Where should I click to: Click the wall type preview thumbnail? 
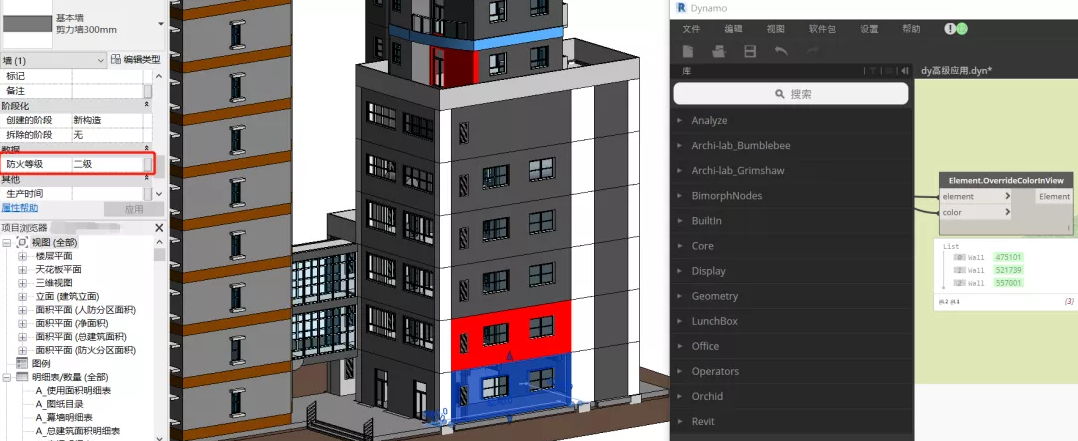tap(28, 25)
